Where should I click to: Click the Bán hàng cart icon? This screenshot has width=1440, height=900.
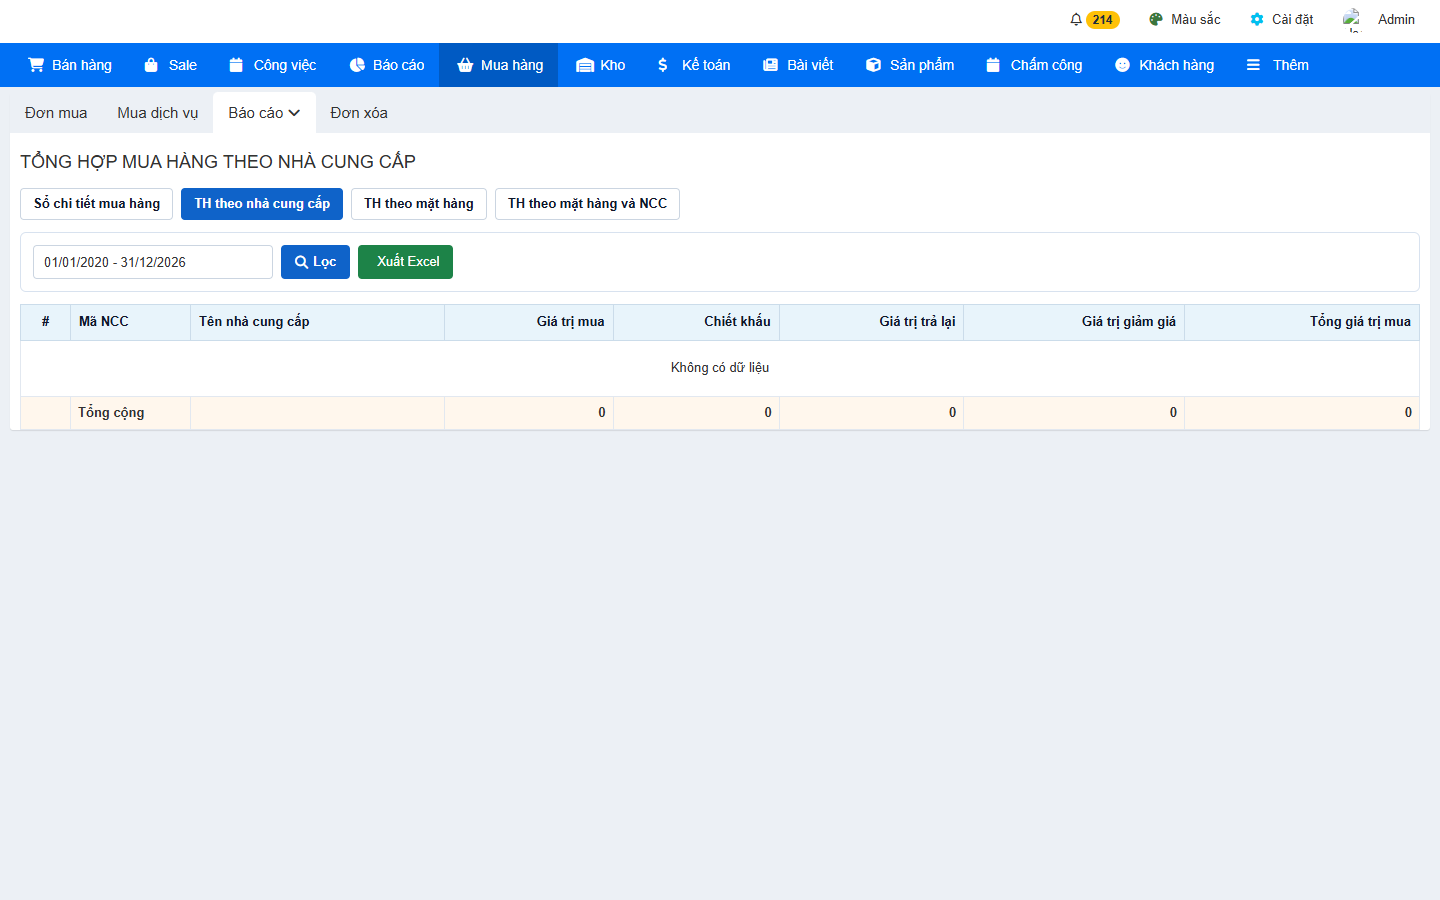(36, 65)
